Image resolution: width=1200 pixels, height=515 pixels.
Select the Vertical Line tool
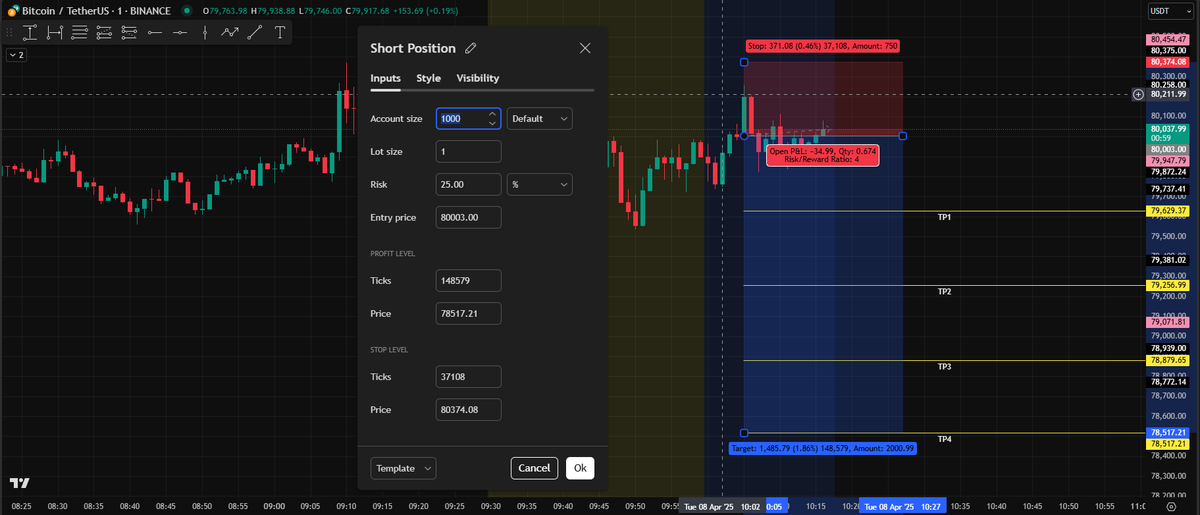205,32
